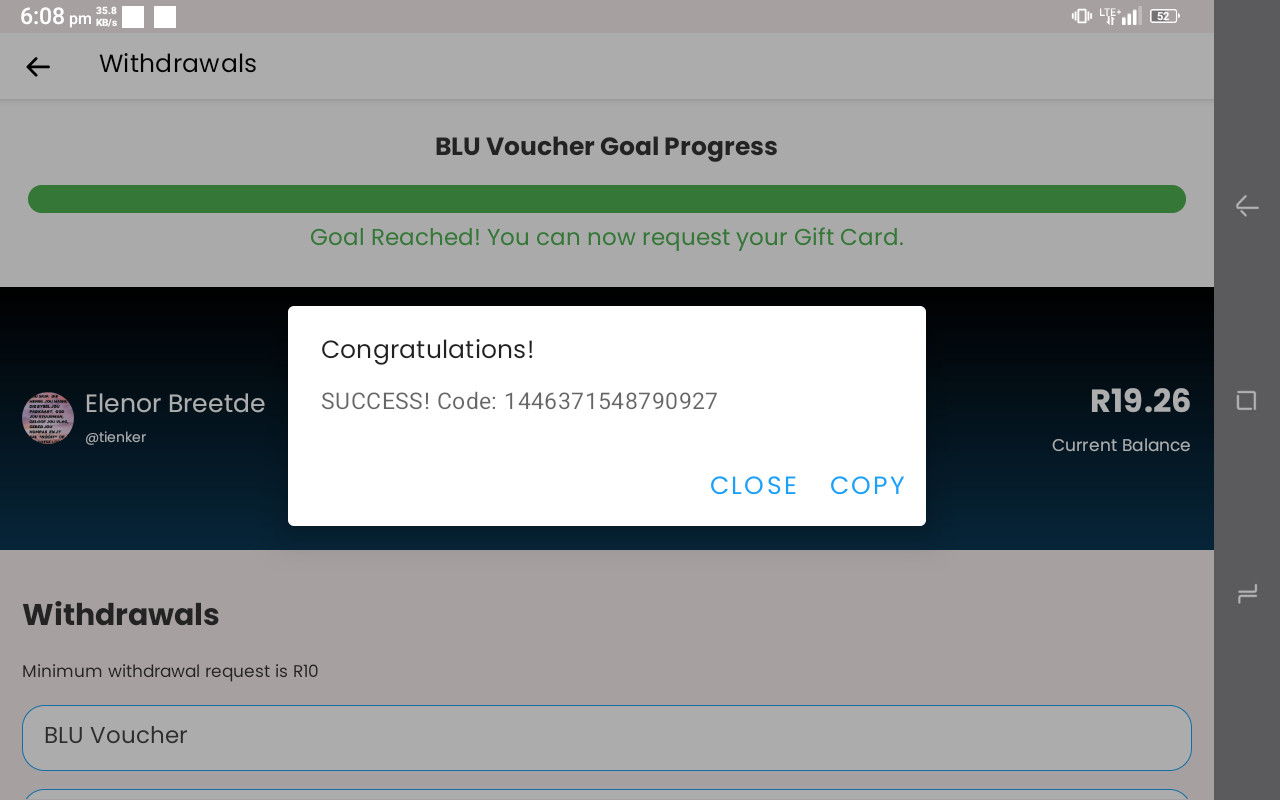The height and width of the screenshot is (800, 1280).
Task: Tap the R19.26 current balance amount
Action: (x=1140, y=401)
